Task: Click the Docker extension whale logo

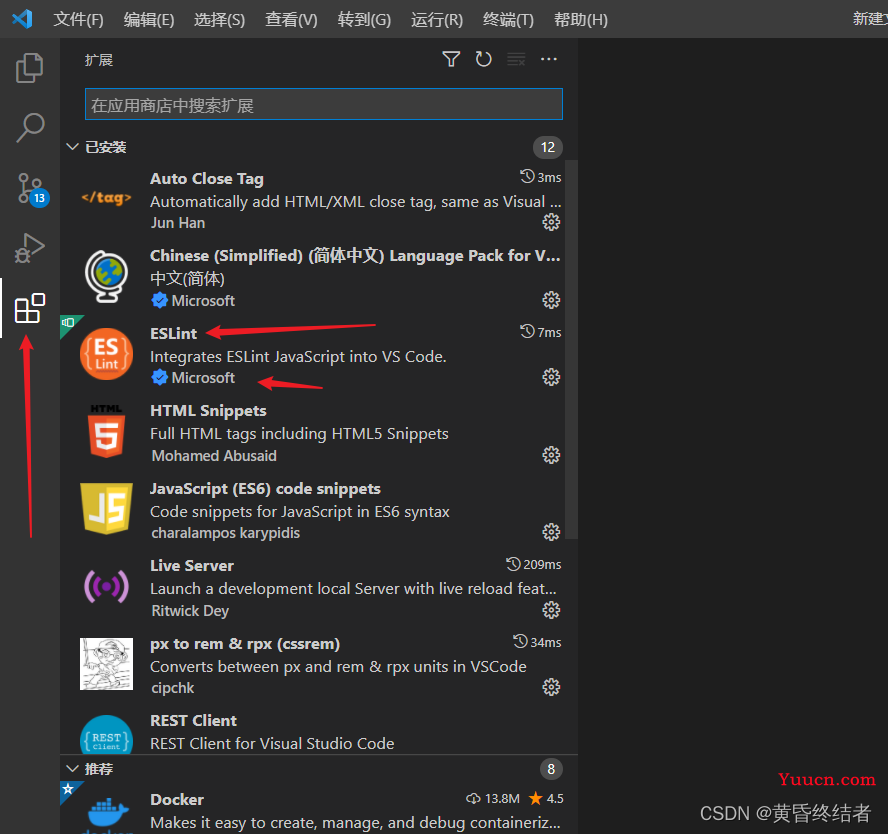Action: tap(108, 815)
